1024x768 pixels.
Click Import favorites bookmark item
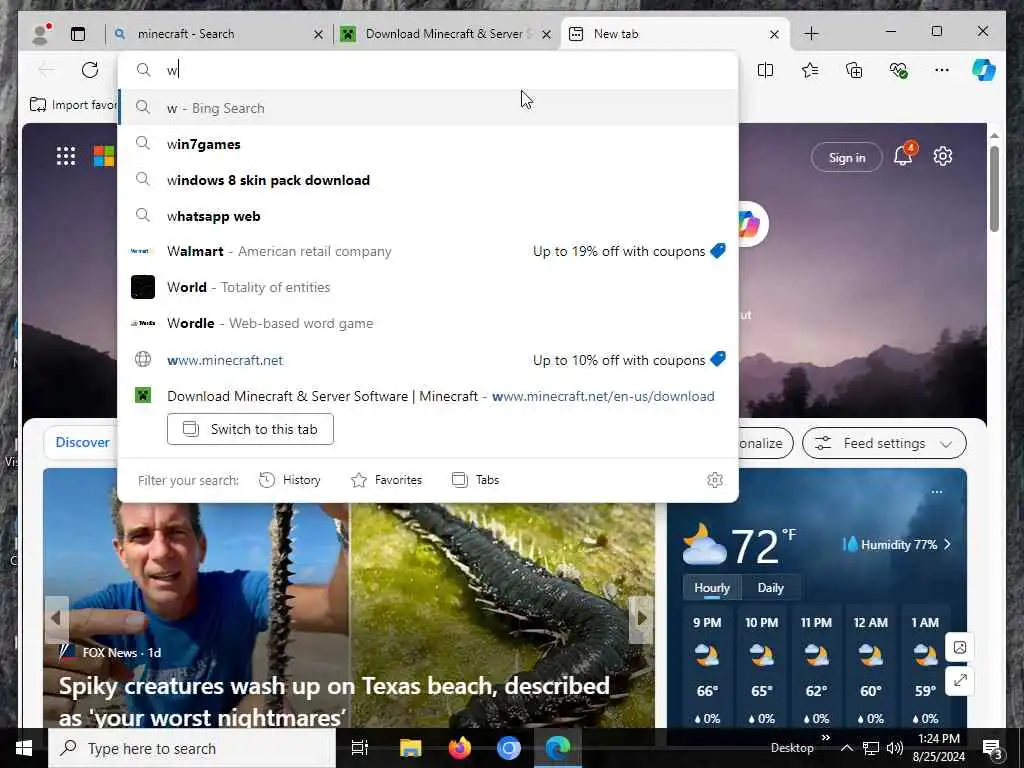(73, 104)
